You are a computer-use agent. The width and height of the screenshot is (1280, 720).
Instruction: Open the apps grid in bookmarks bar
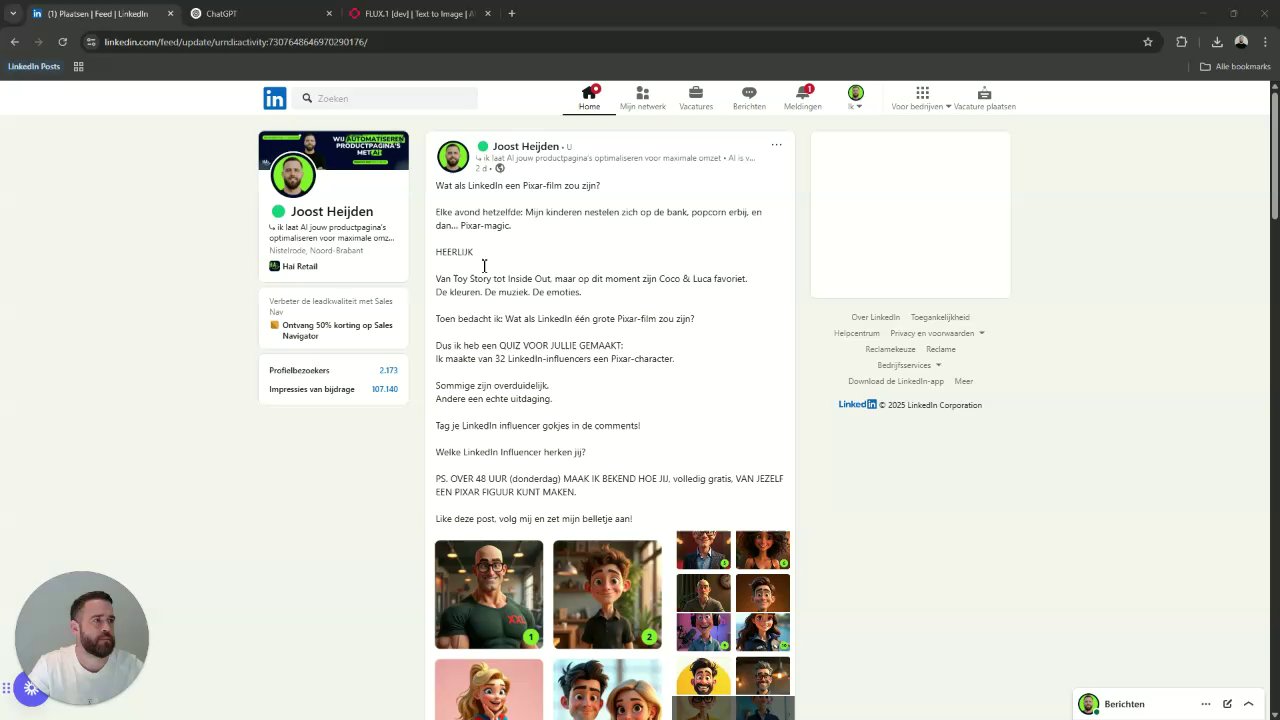[79, 67]
